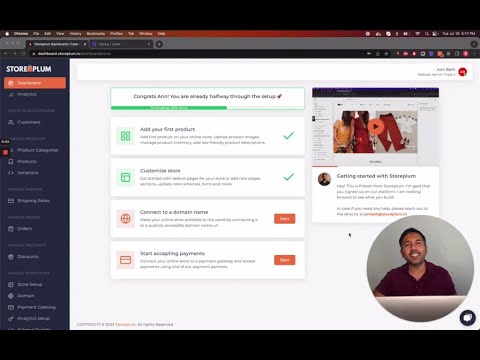Screen dimensions: 480x360
Task: Click the Products box icon
Action: click(x=11, y=162)
